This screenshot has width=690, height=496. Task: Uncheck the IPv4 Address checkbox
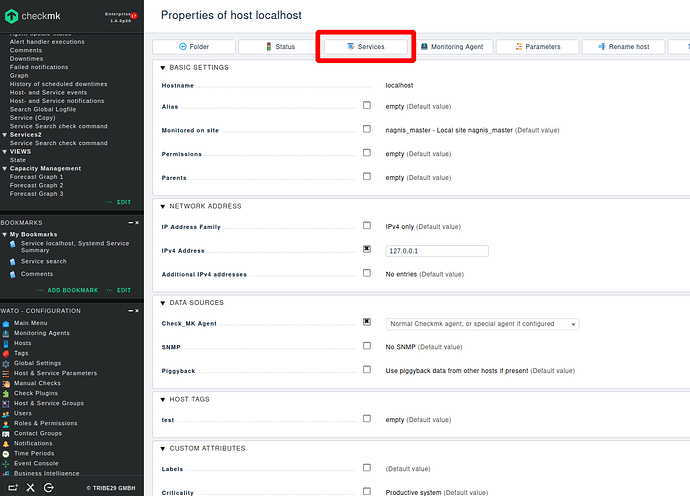point(367,249)
